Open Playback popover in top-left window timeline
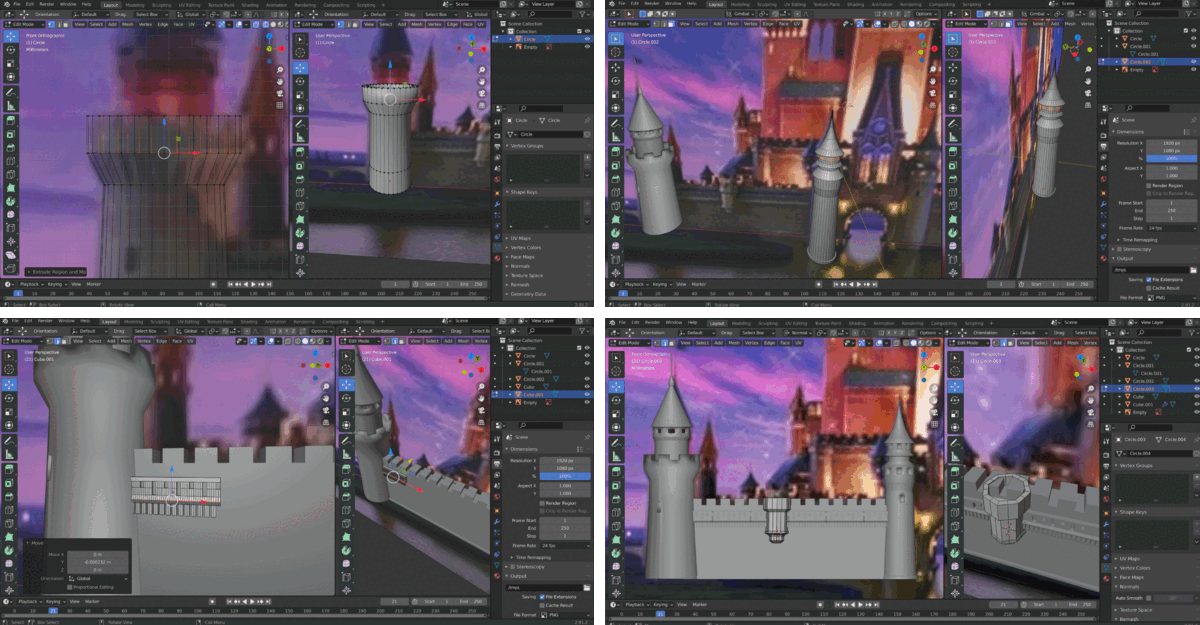Viewport: 1200px width, 625px height. 31,284
